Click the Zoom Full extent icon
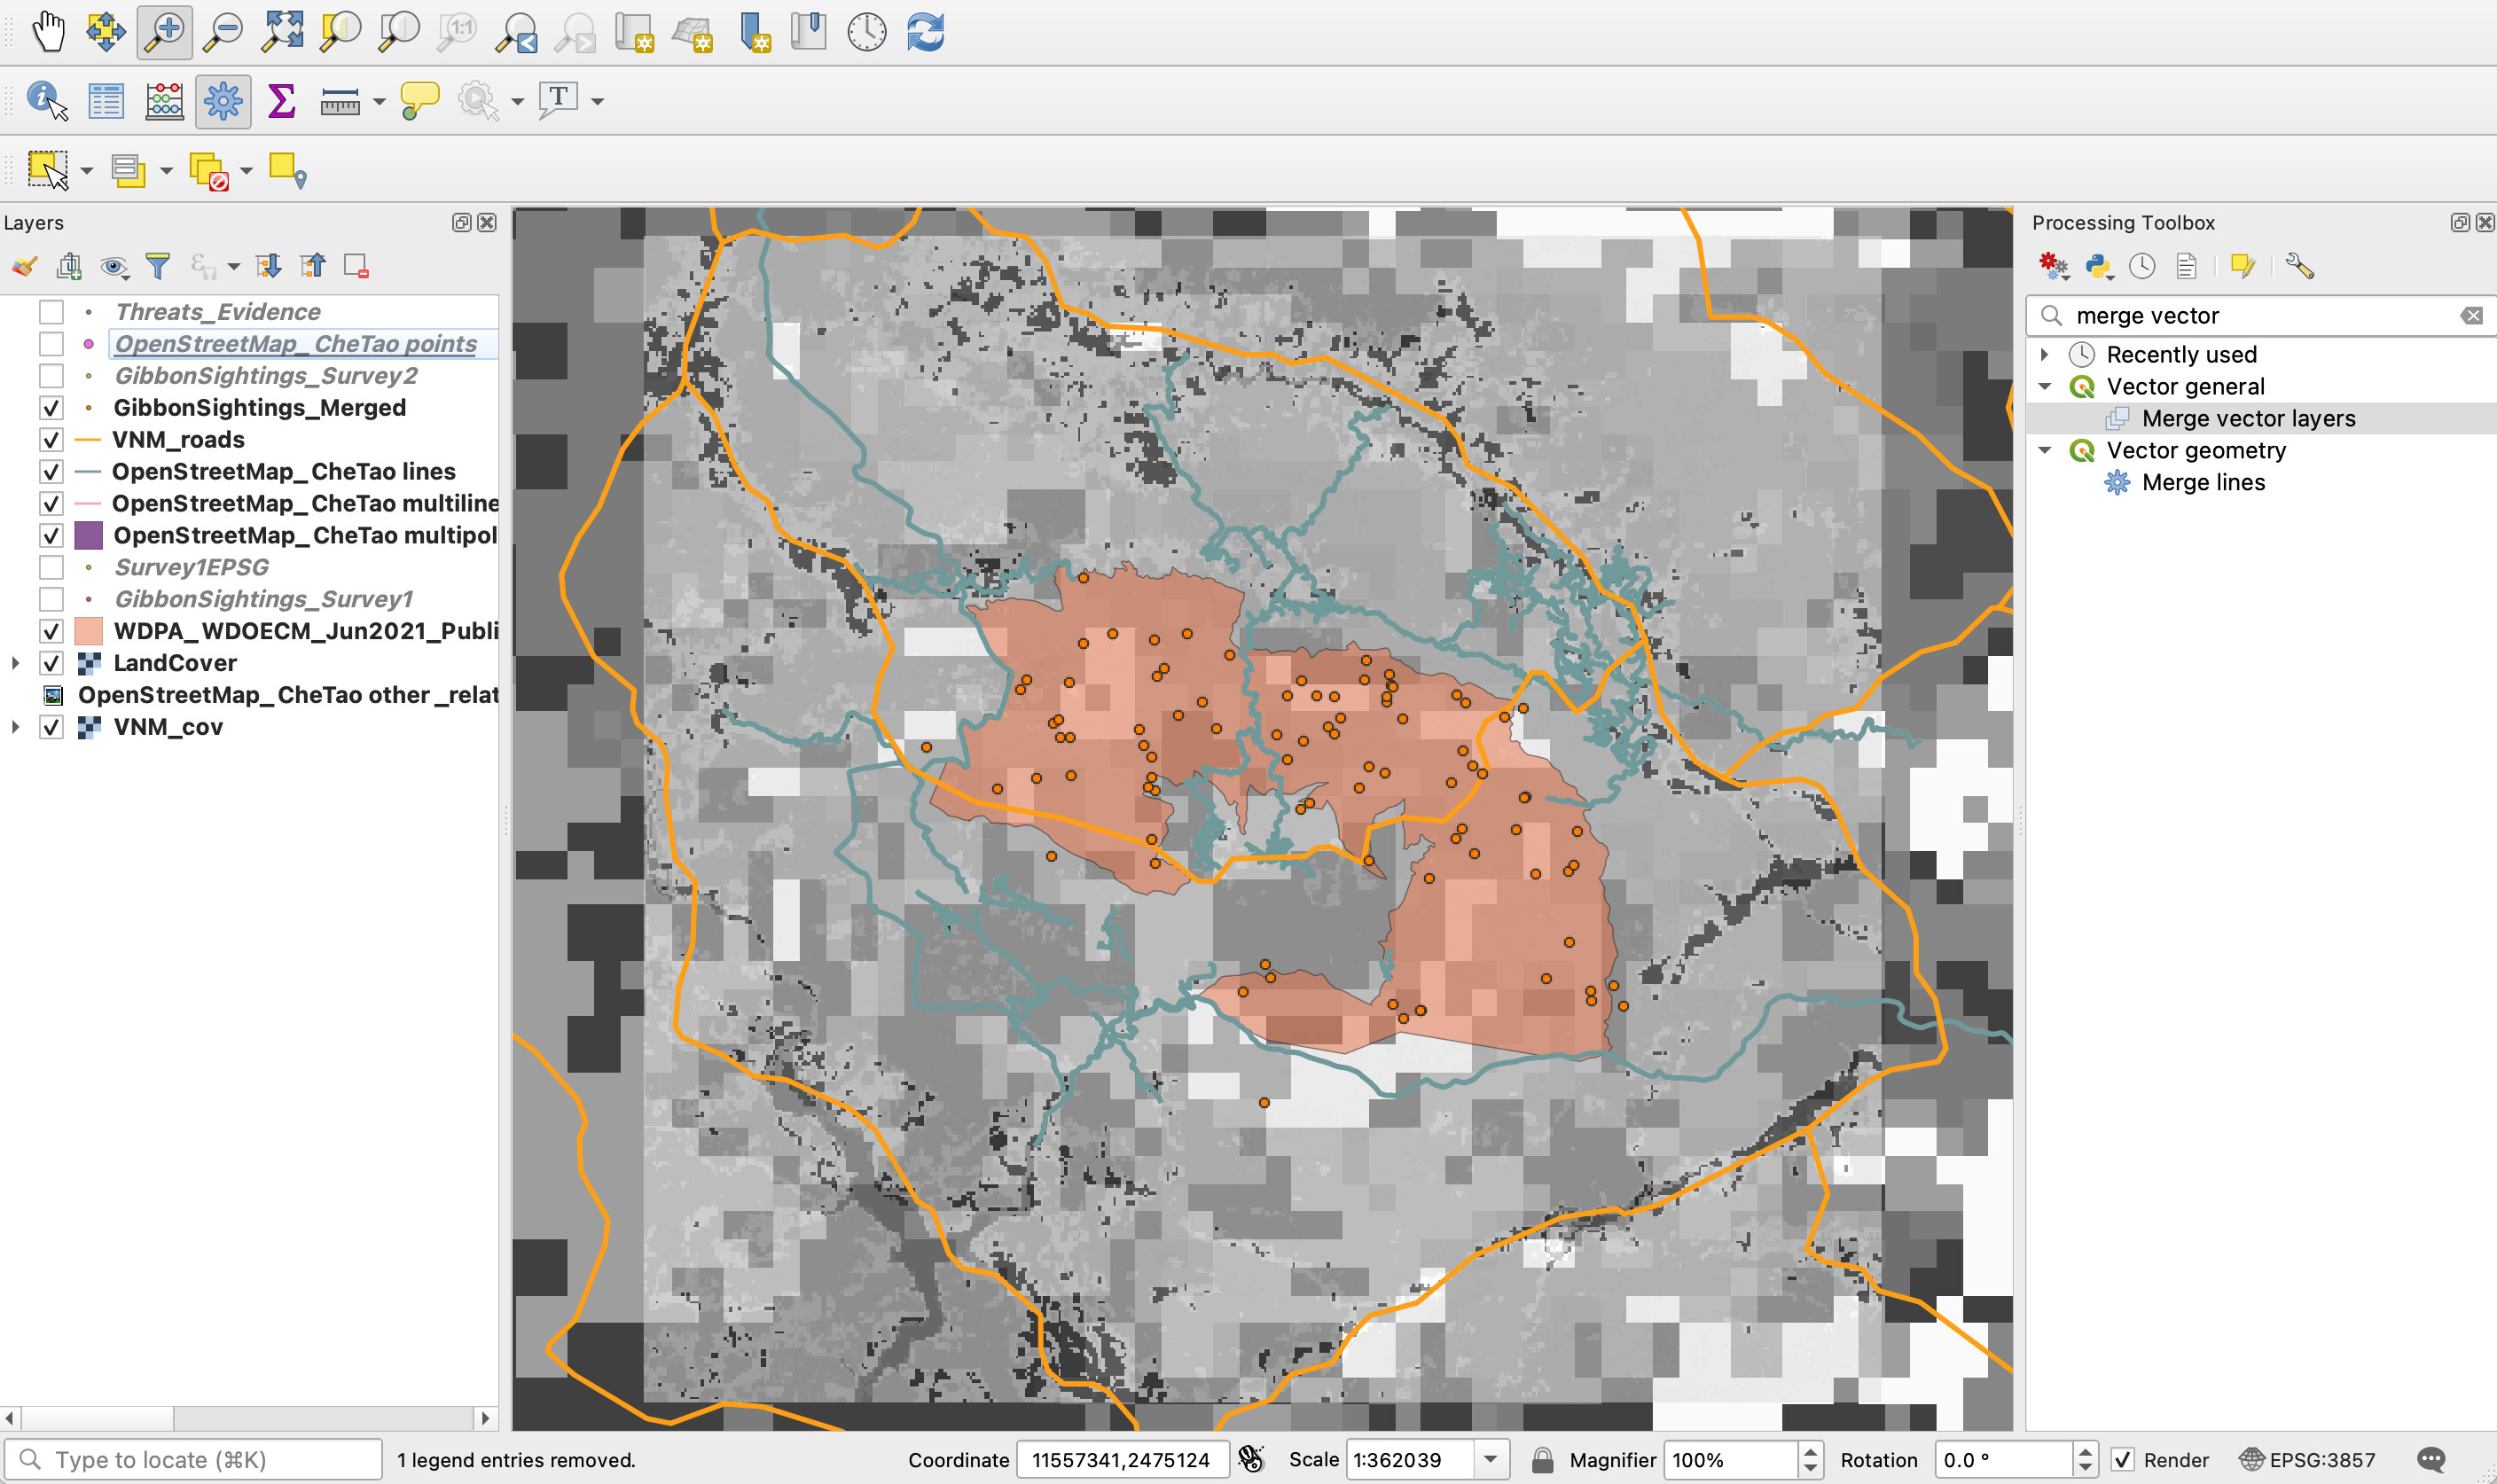Viewport: 2497px width, 1484px height. pos(282,32)
